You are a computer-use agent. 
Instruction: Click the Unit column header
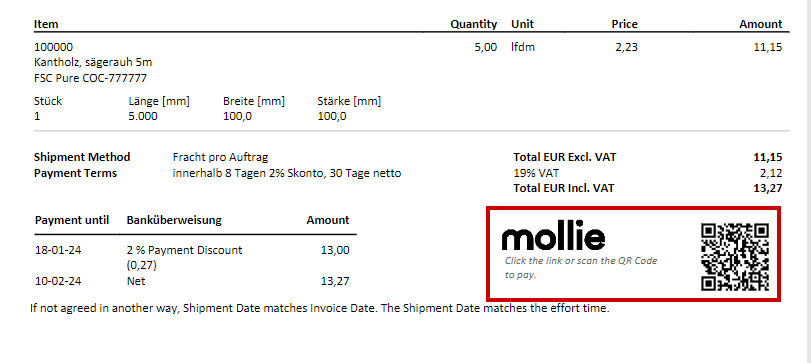click(522, 24)
